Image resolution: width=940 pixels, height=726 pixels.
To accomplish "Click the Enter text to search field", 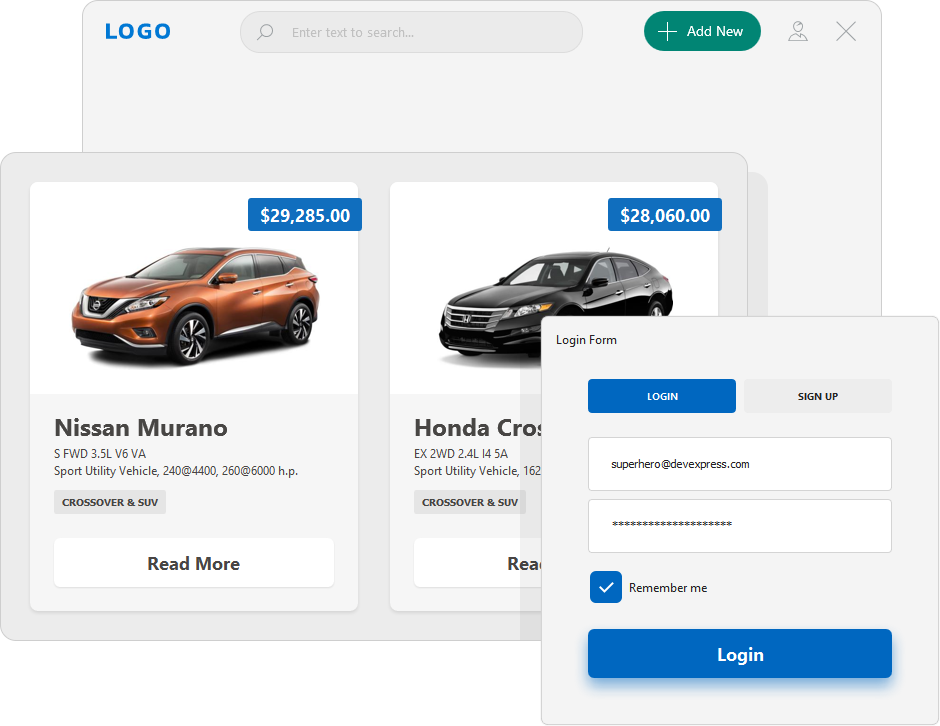I will click(x=410, y=31).
